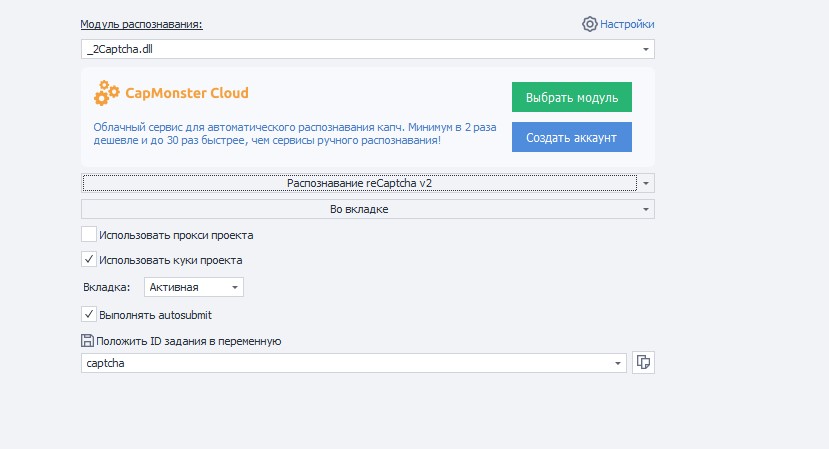The width and height of the screenshot is (829, 449).
Task: Expand the captcha variable dropdown arrow
Action: [617, 363]
